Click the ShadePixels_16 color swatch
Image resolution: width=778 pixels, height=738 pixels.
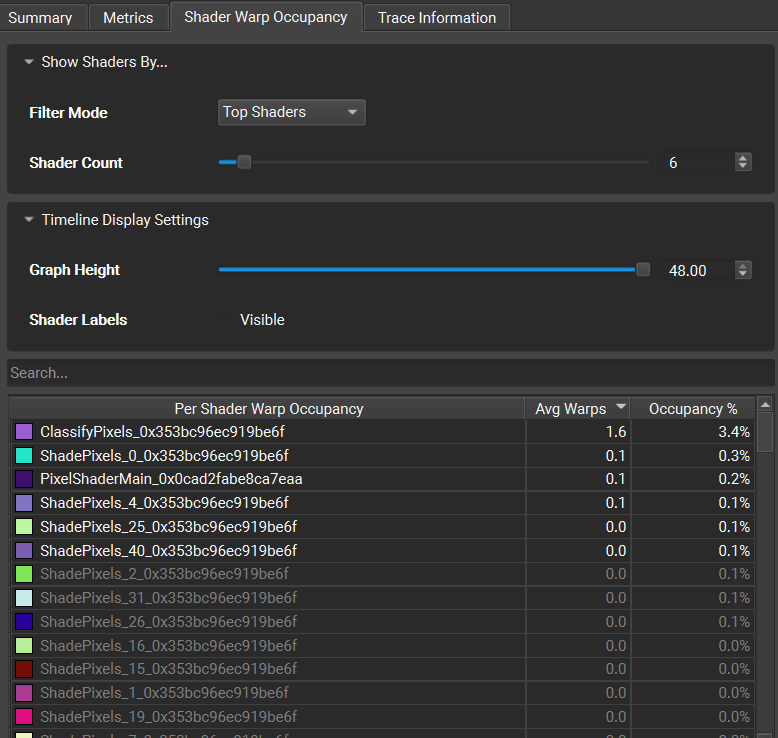click(24, 645)
